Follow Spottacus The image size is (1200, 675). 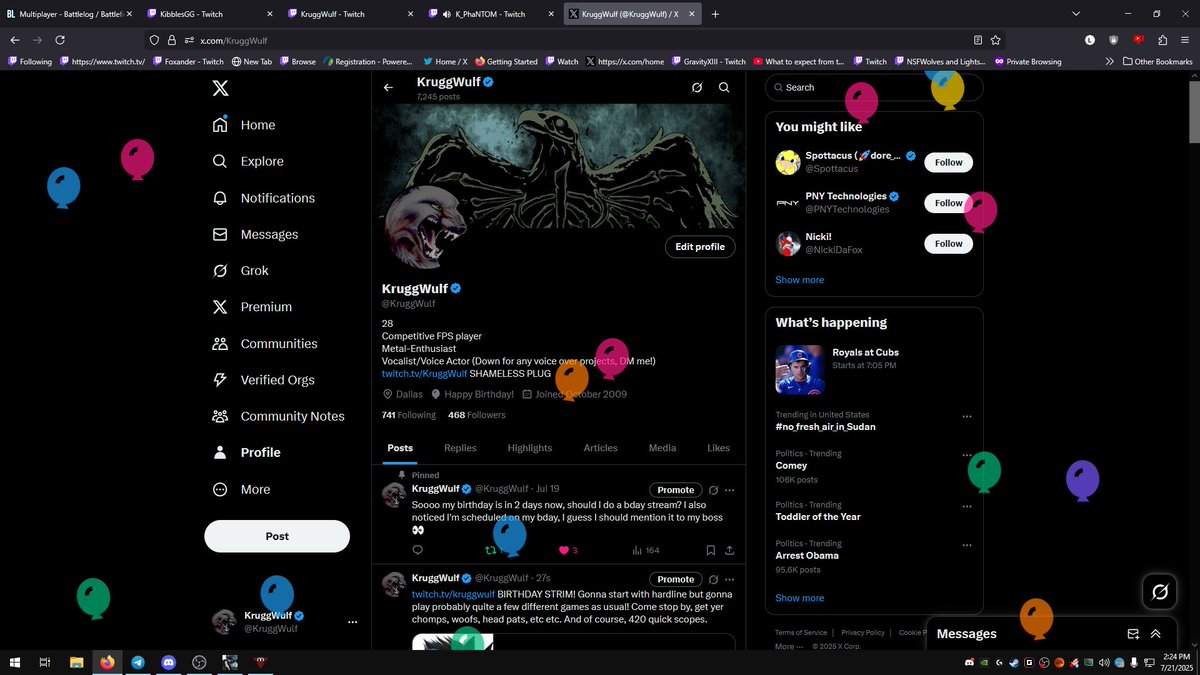948,162
